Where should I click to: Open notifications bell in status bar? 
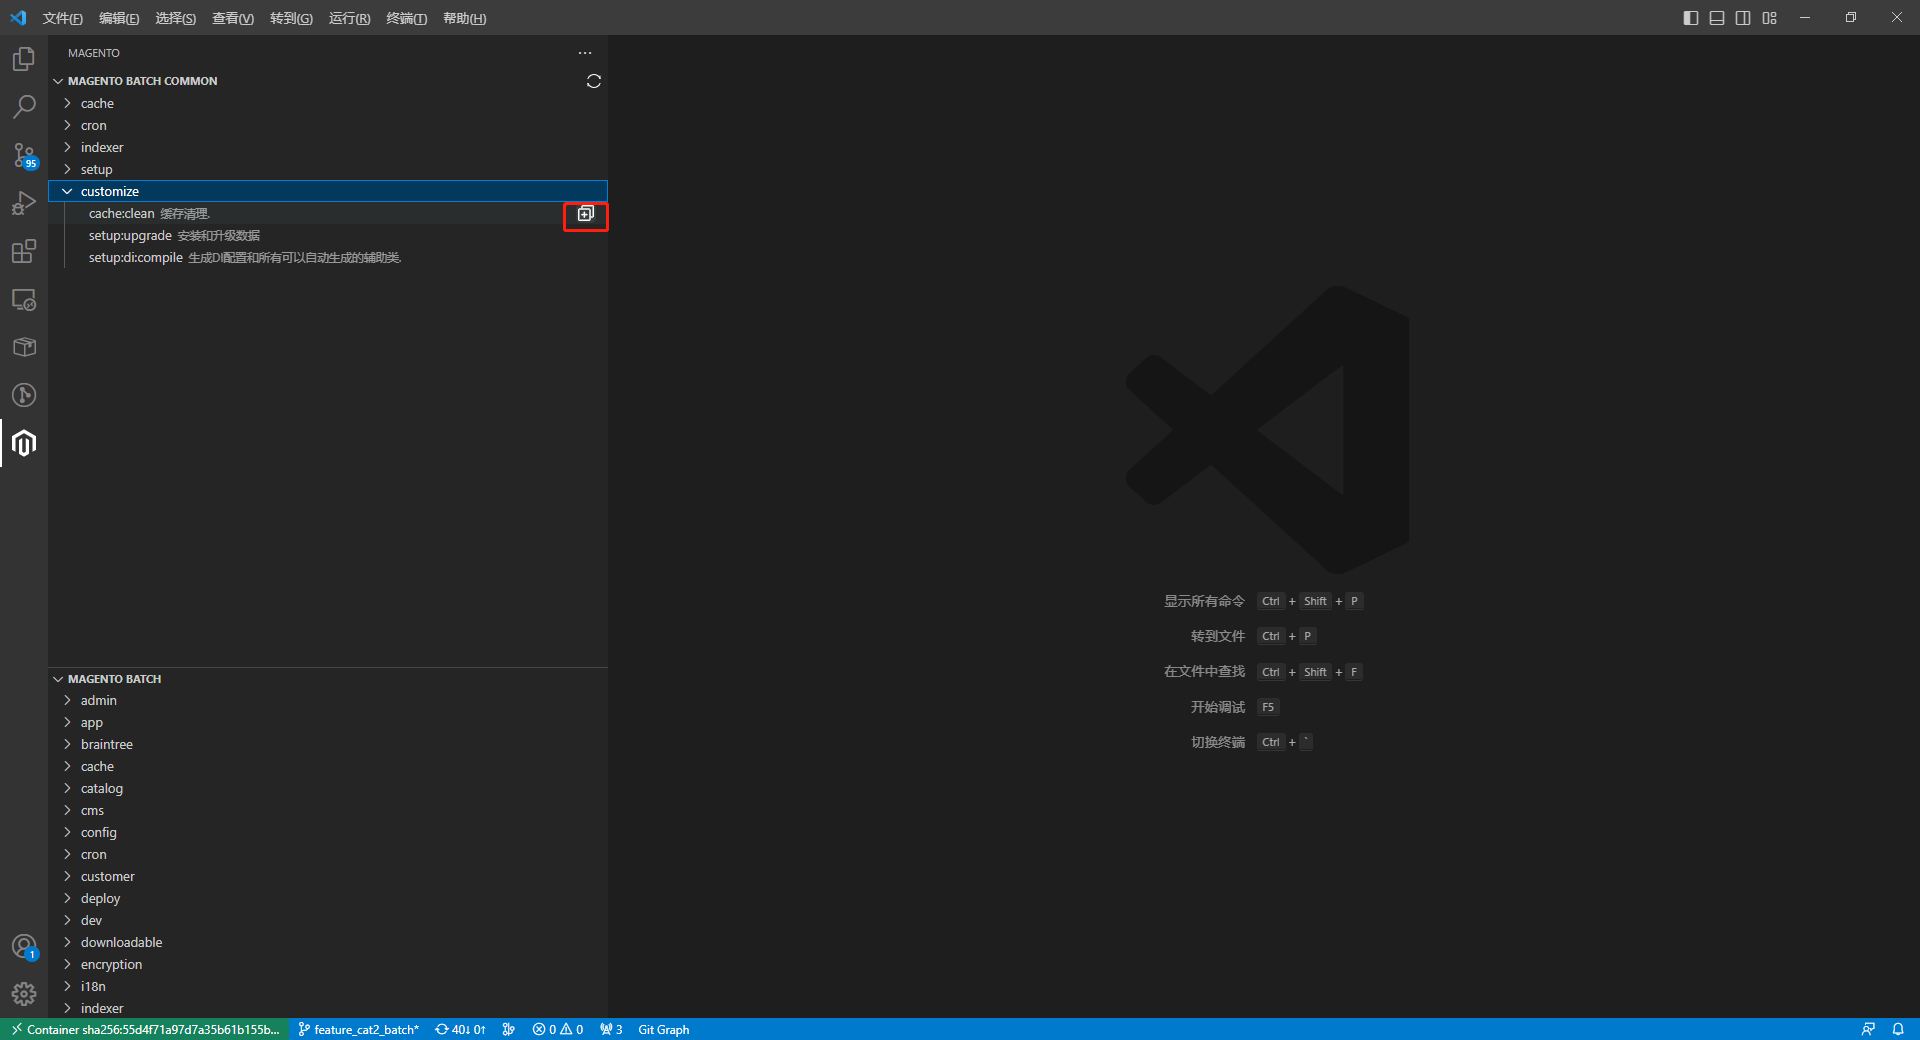(x=1898, y=1029)
